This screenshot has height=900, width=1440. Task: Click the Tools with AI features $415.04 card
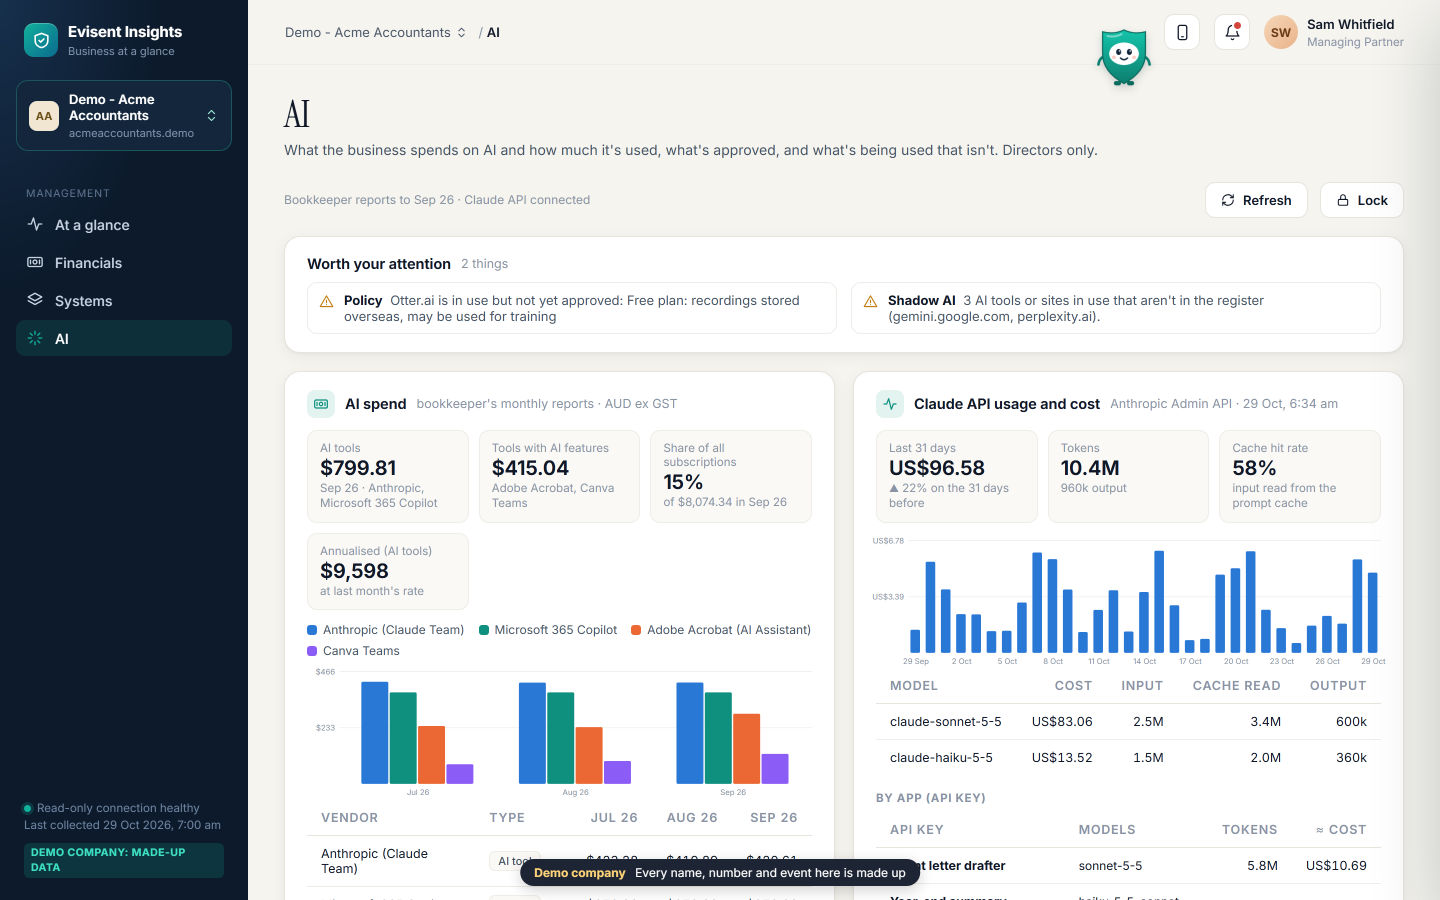(x=559, y=476)
